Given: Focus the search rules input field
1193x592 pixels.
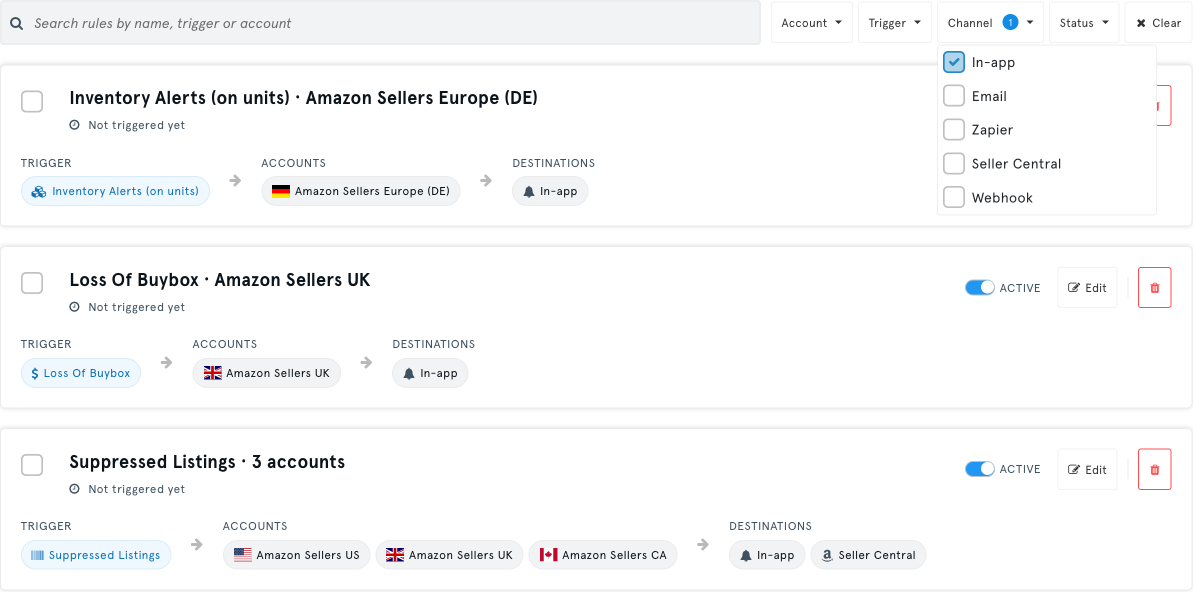Looking at the screenshot, I should [380, 23].
